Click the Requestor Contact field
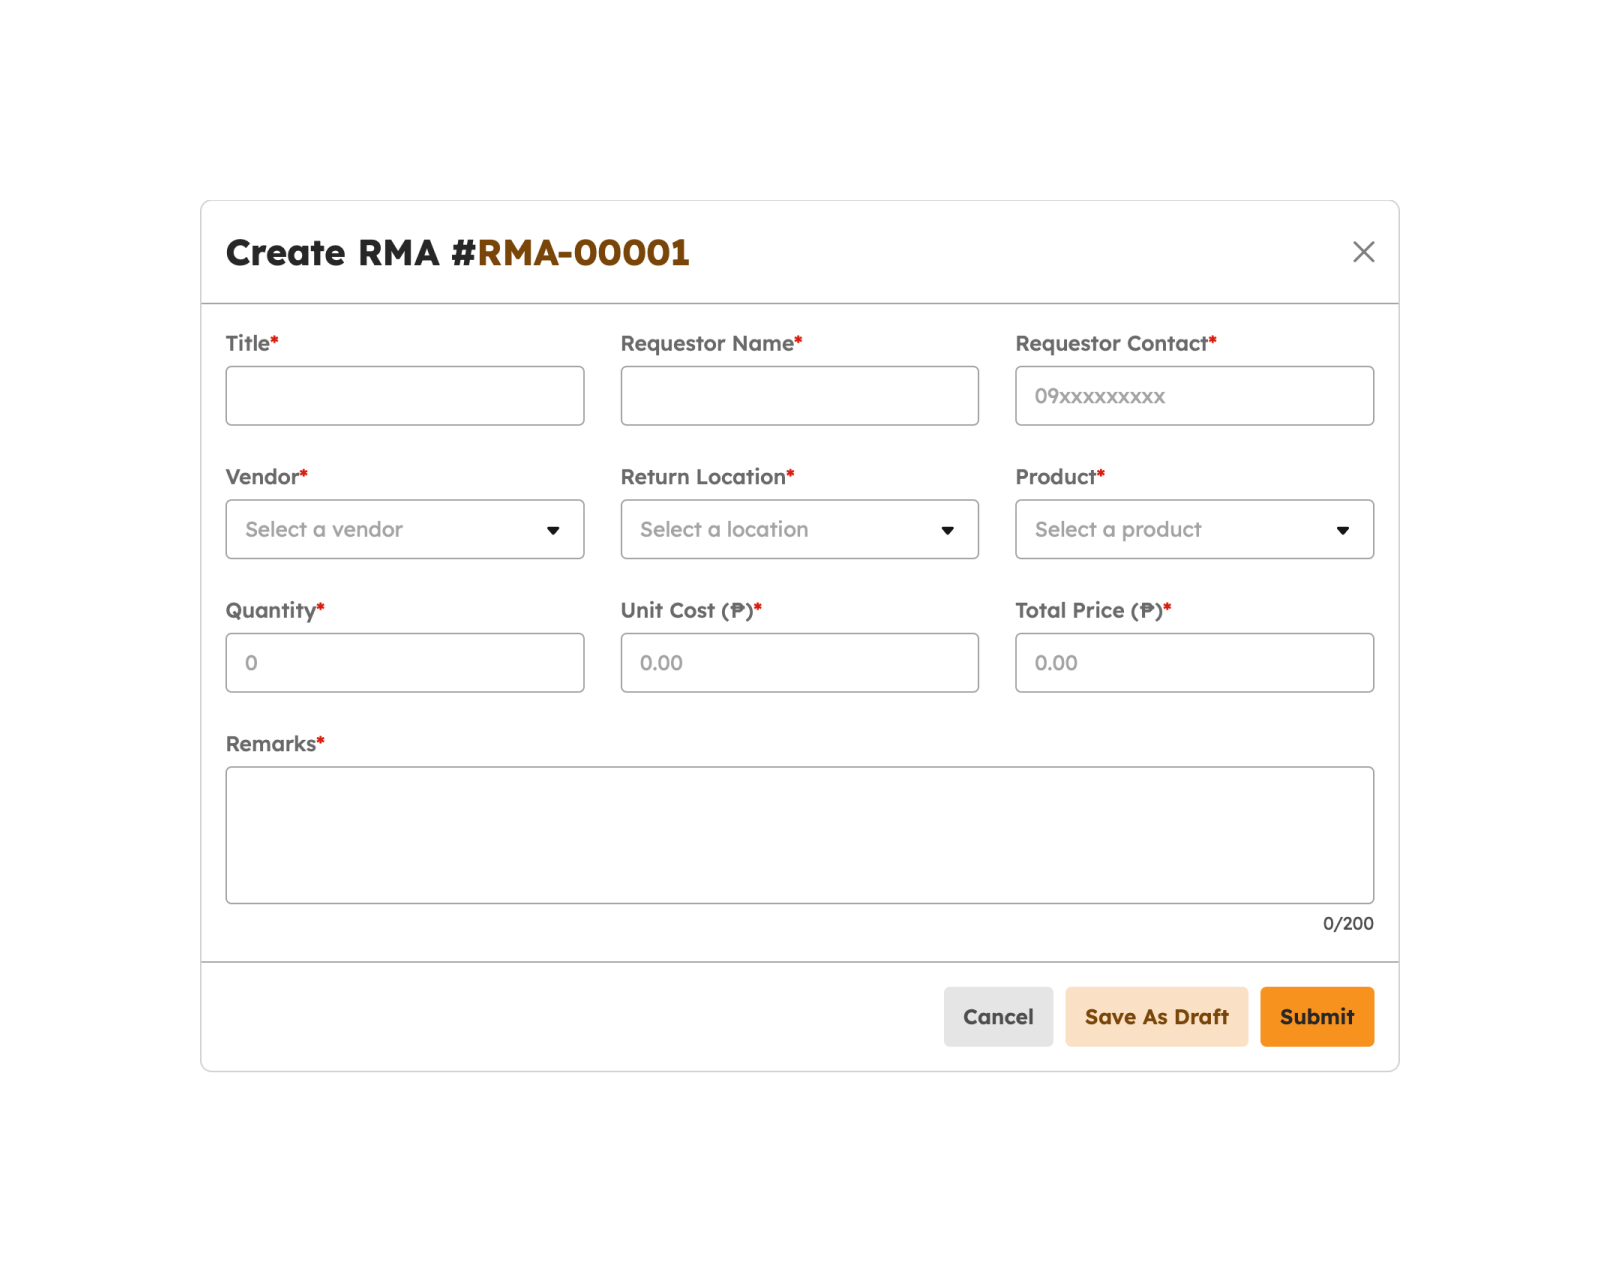Screen dimensions: 1600x1273 pyautogui.click(x=1194, y=396)
